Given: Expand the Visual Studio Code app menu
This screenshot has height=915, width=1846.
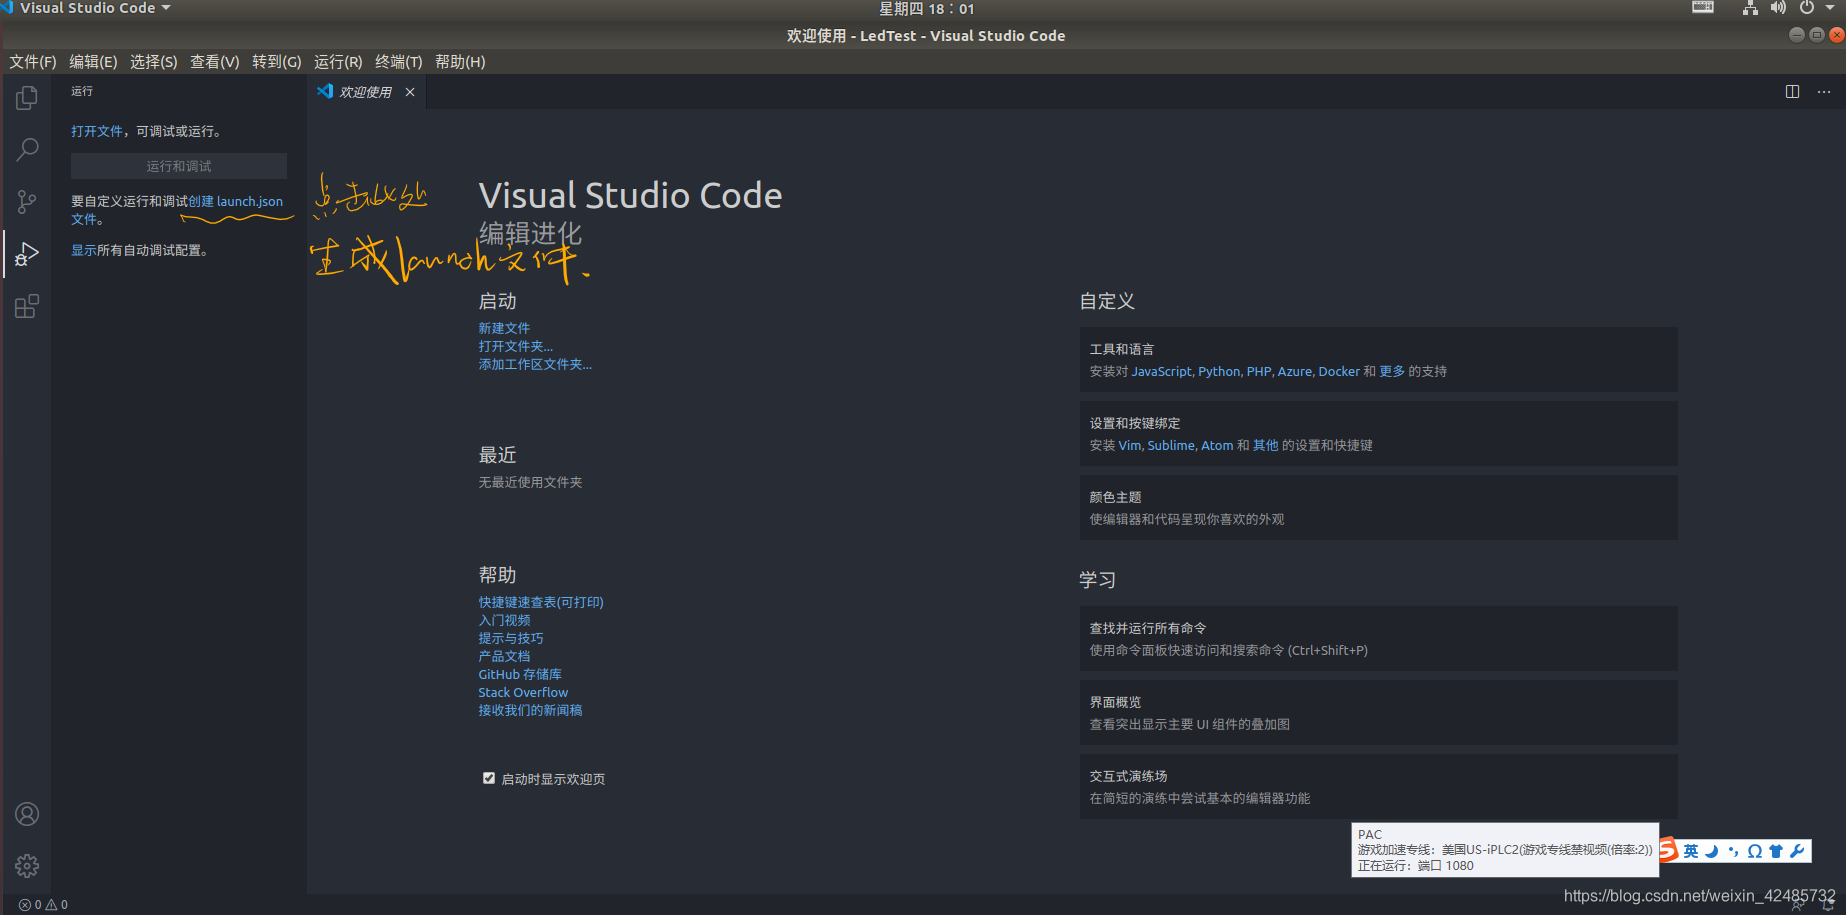Looking at the screenshot, I should (95, 8).
